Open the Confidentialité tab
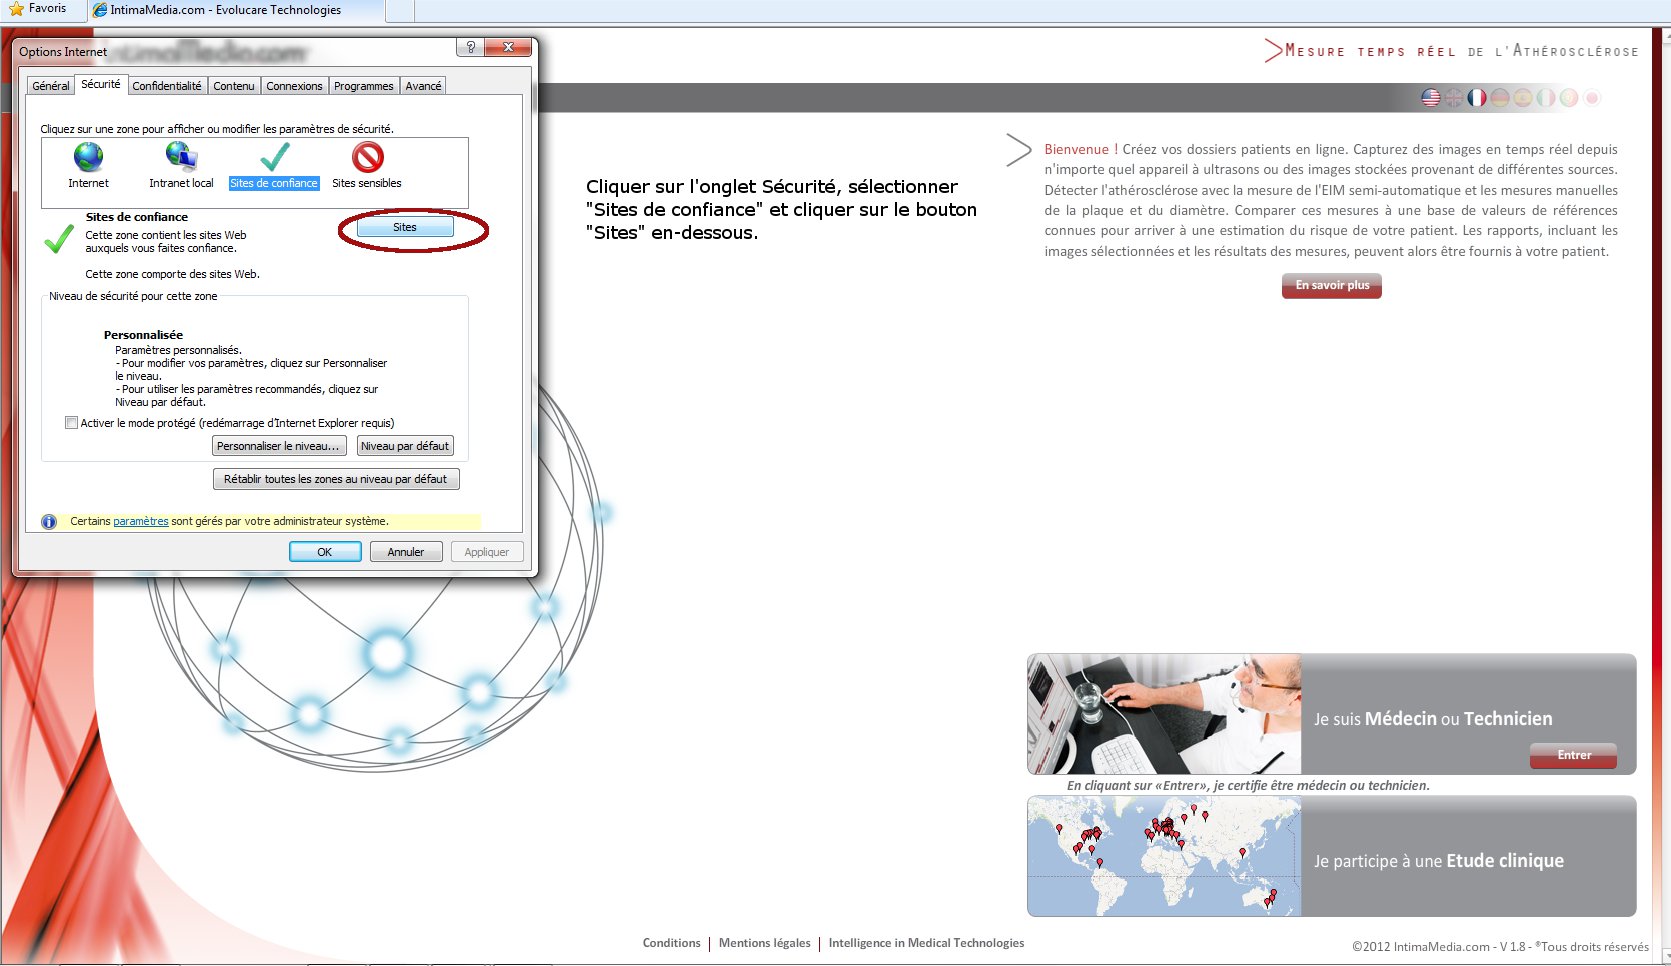Image resolution: width=1671 pixels, height=966 pixels. point(167,86)
